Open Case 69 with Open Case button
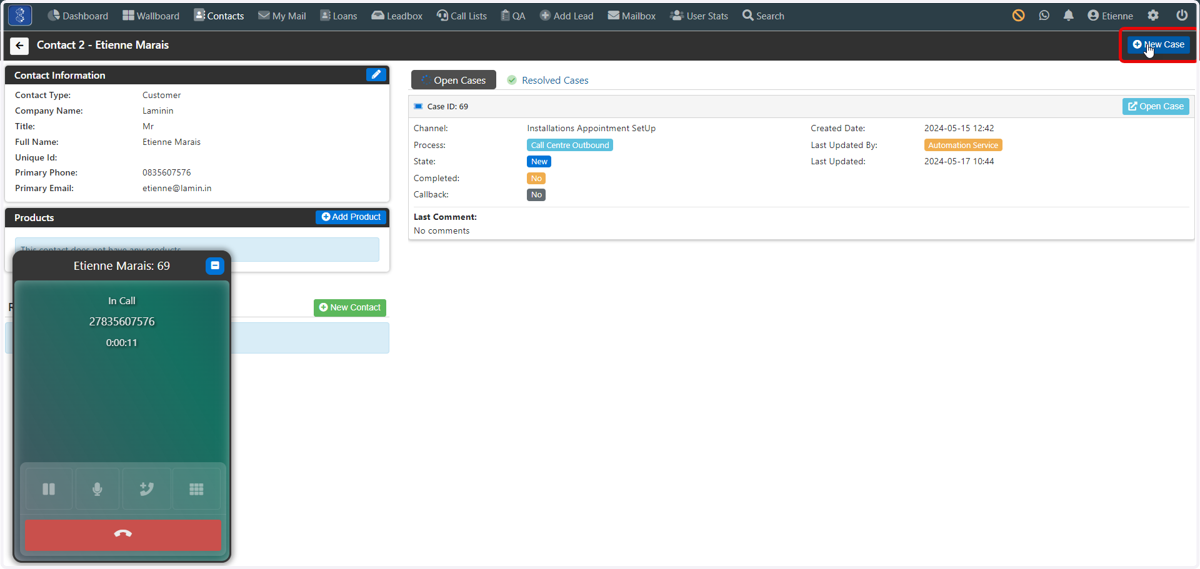 point(1156,106)
